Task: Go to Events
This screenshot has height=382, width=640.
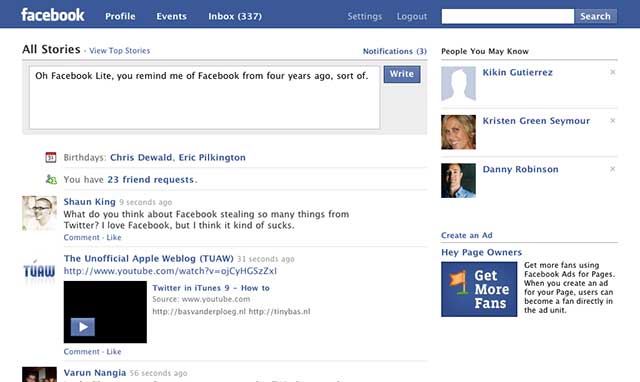Action: coord(171,16)
